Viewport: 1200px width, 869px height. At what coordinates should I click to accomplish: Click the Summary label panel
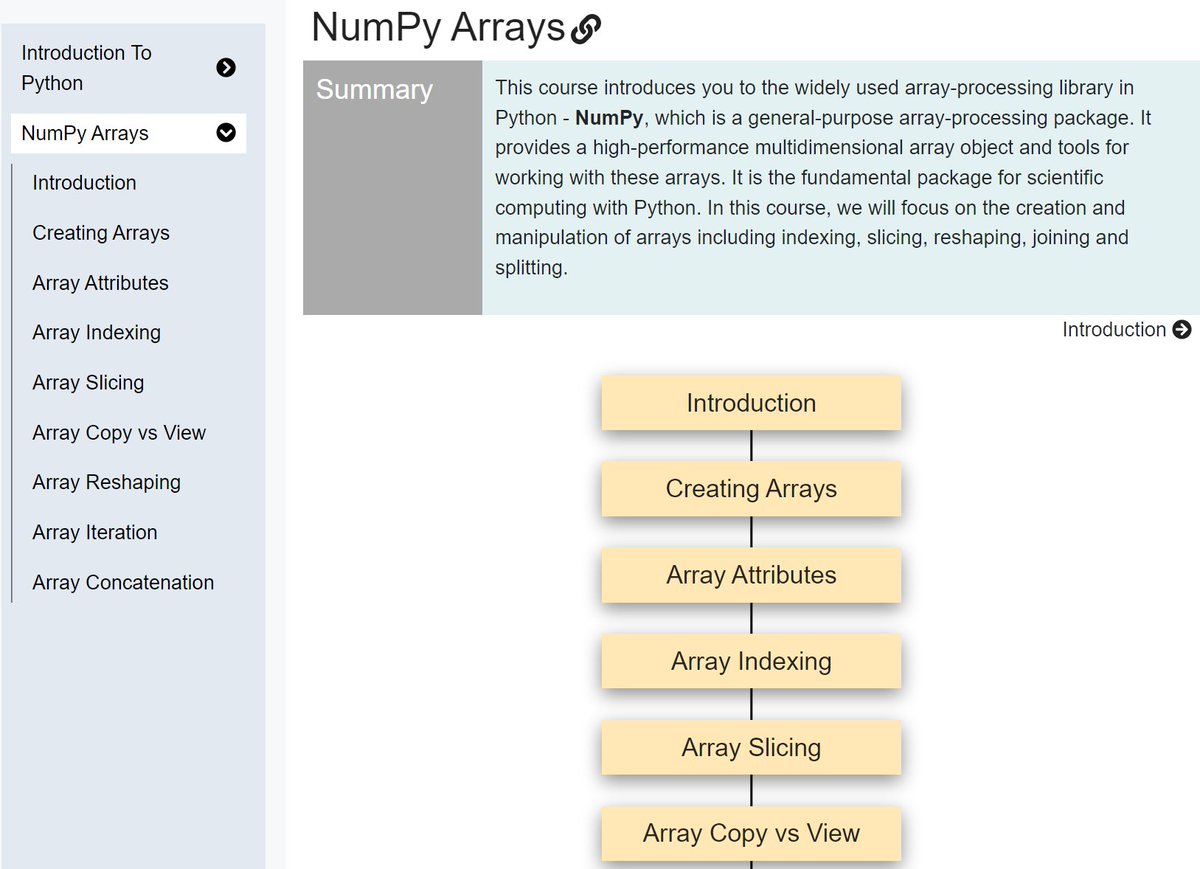(392, 188)
